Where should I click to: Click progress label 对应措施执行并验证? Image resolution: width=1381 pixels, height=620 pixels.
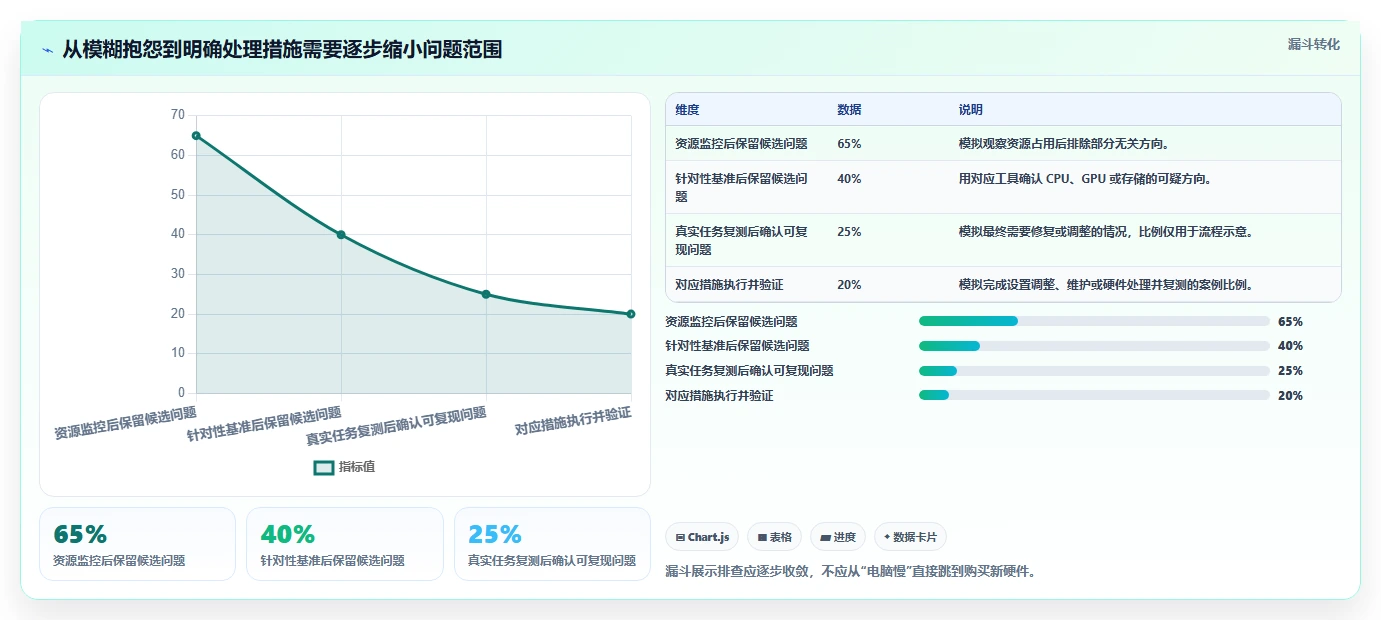pos(719,396)
